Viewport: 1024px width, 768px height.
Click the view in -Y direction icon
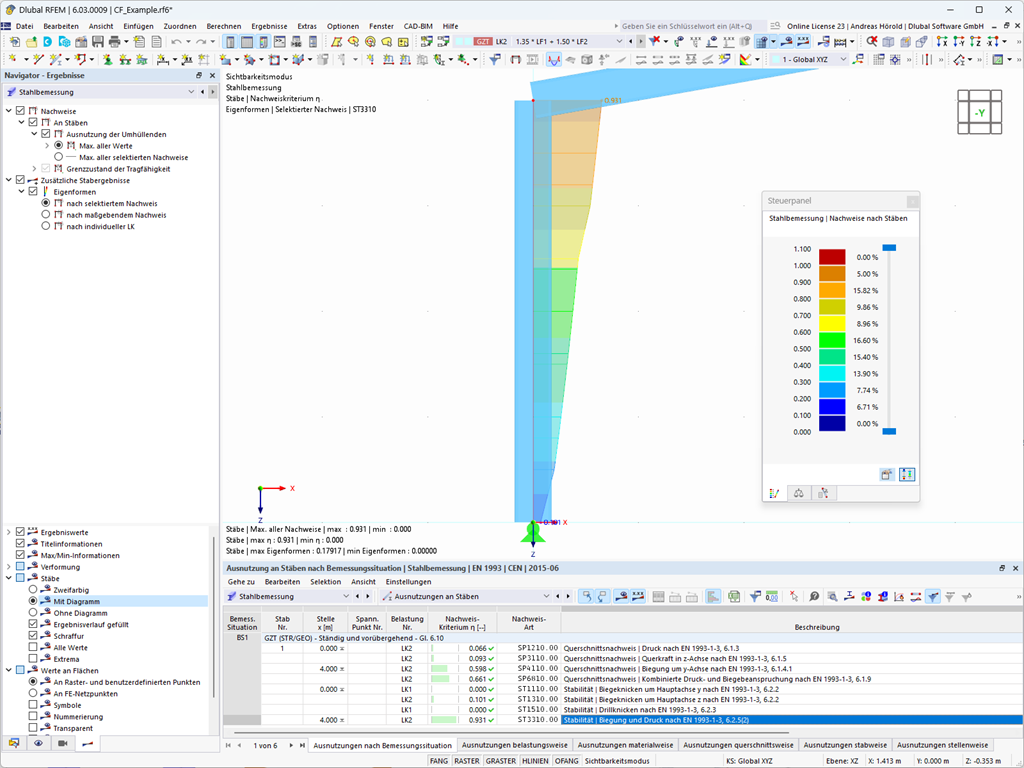point(959,41)
